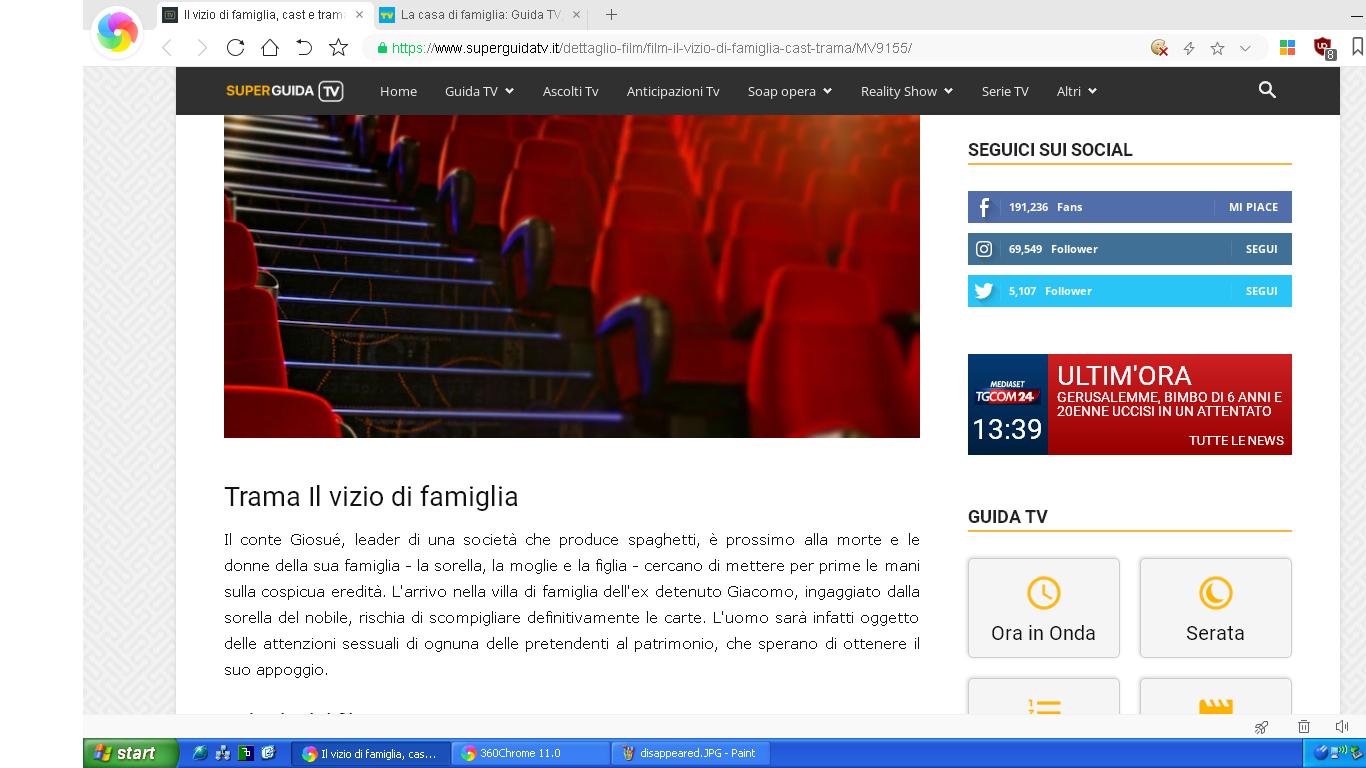Open Anticipazioni Tv navigation item

click(x=673, y=91)
